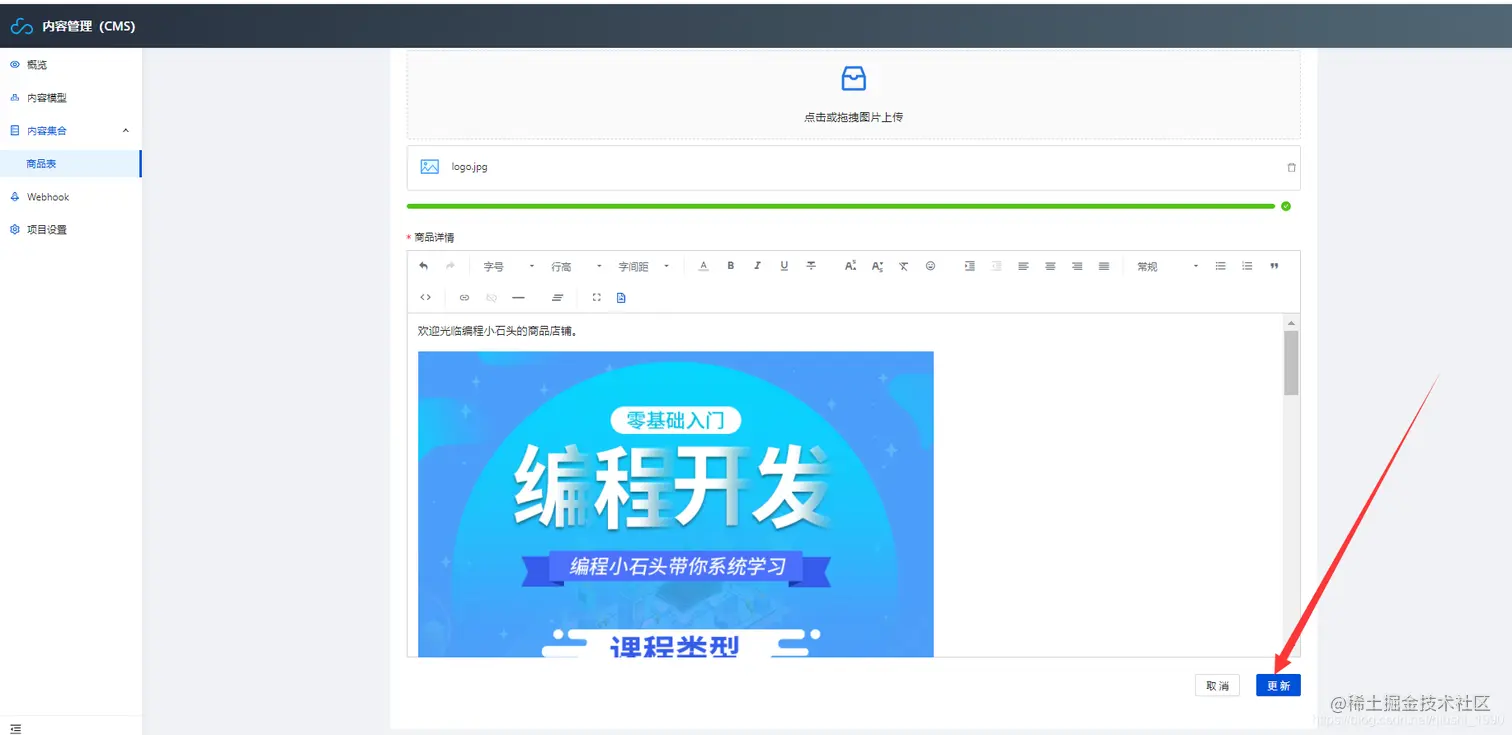Click the 编程开发 banner image in editor
Image resolution: width=1512 pixels, height=735 pixels.
(x=676, y=504)
